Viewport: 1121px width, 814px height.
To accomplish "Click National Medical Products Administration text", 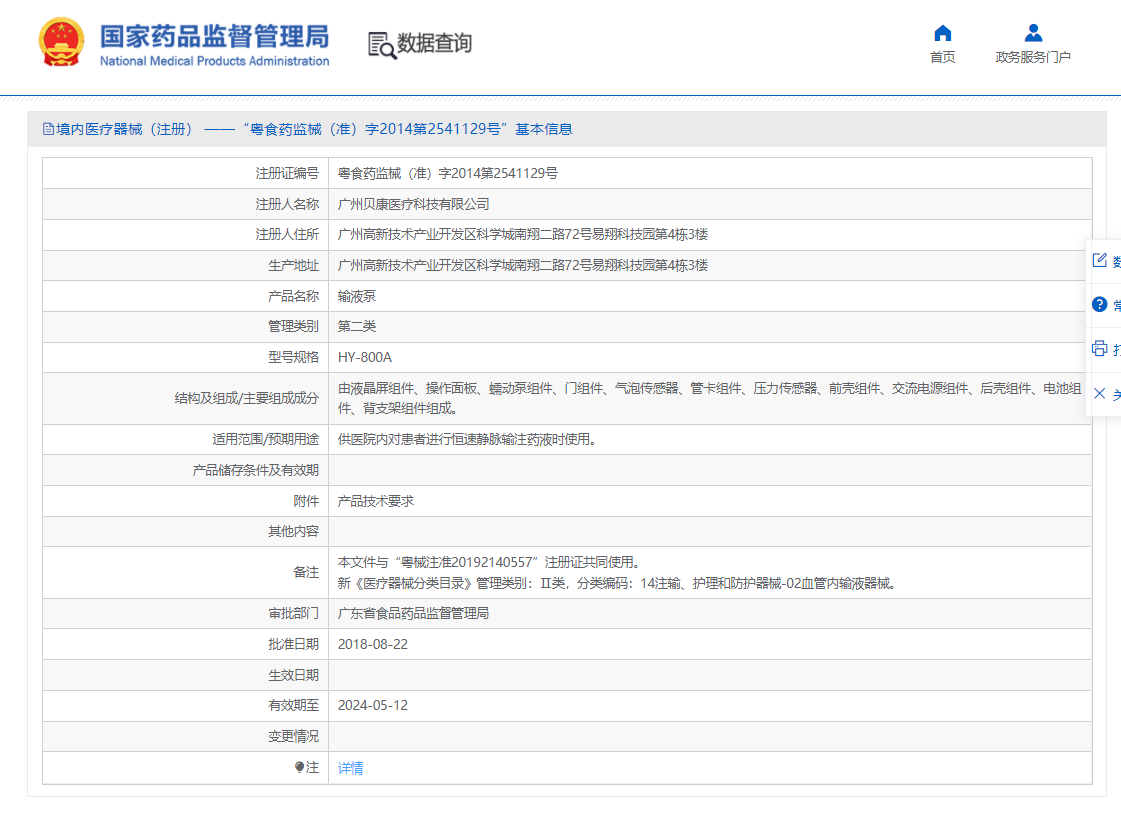I will 214,61.
